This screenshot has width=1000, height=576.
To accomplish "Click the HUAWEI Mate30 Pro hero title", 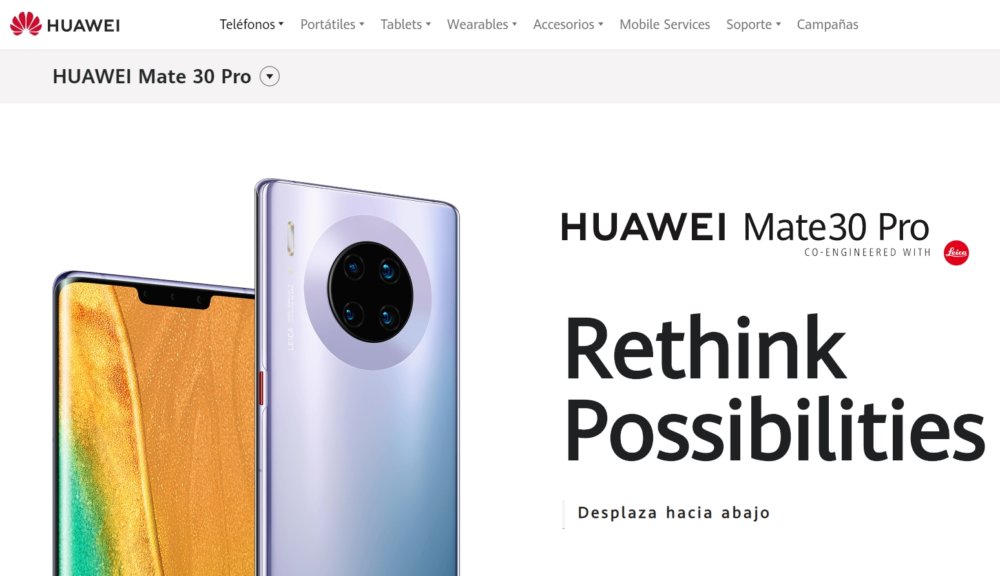I will point(745,226).
